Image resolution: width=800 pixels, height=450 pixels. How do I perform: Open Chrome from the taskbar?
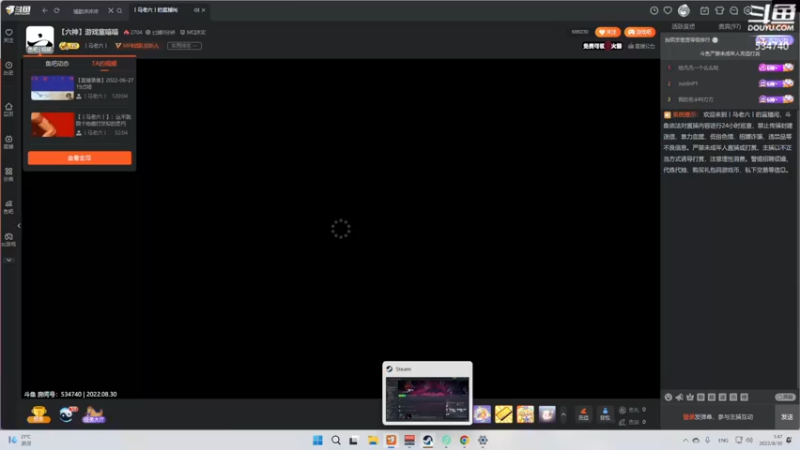[464, 440]
